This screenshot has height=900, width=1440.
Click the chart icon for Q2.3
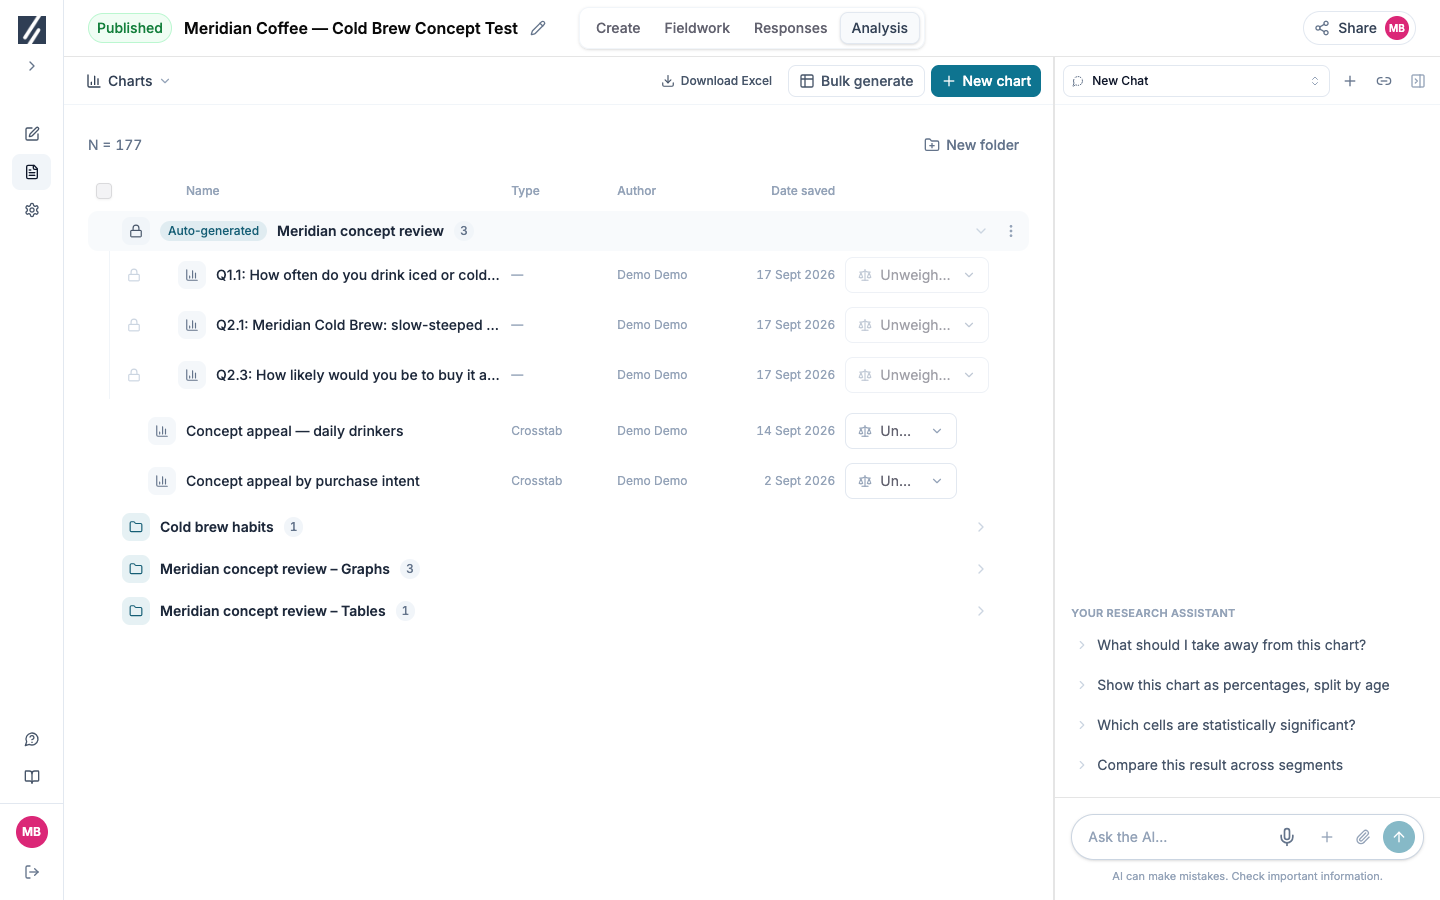pos(192,375)
